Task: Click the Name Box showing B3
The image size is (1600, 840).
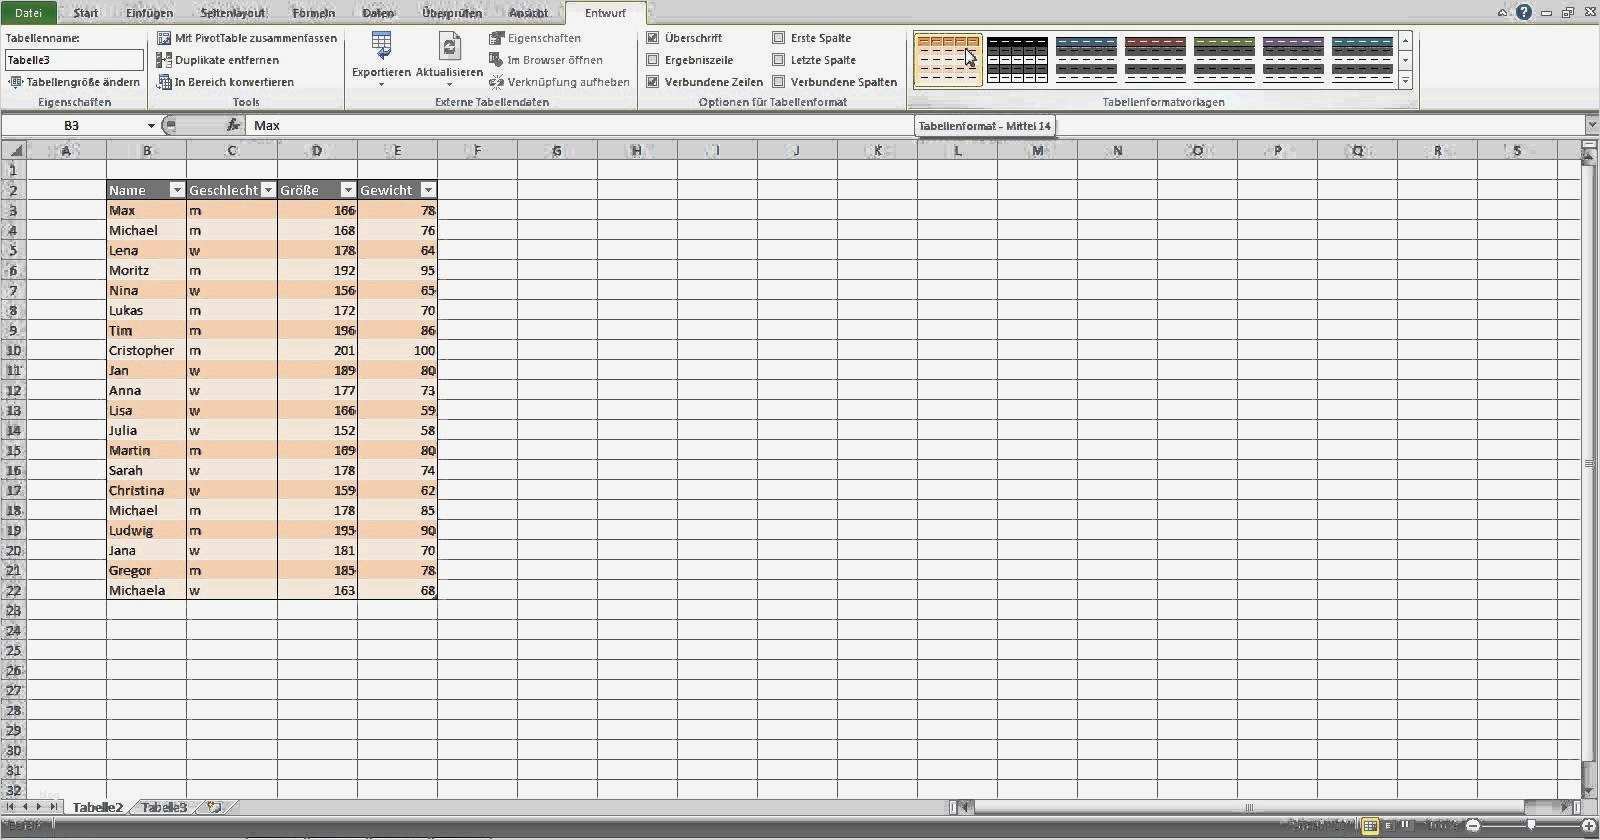Action: click(x=72, y=125)
